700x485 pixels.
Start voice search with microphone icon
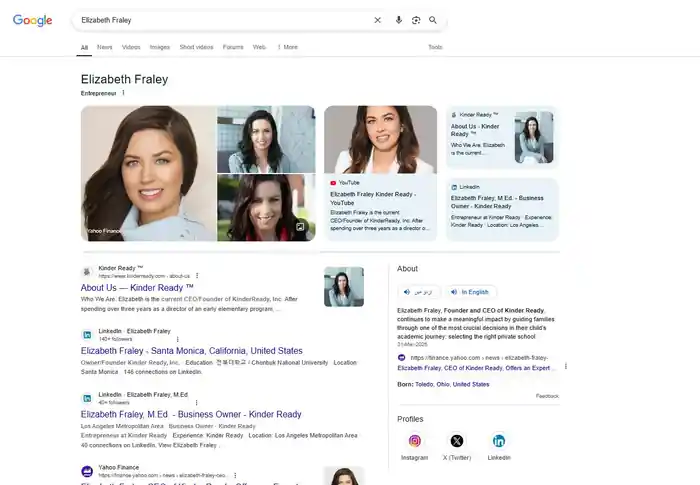coord(399,20)
